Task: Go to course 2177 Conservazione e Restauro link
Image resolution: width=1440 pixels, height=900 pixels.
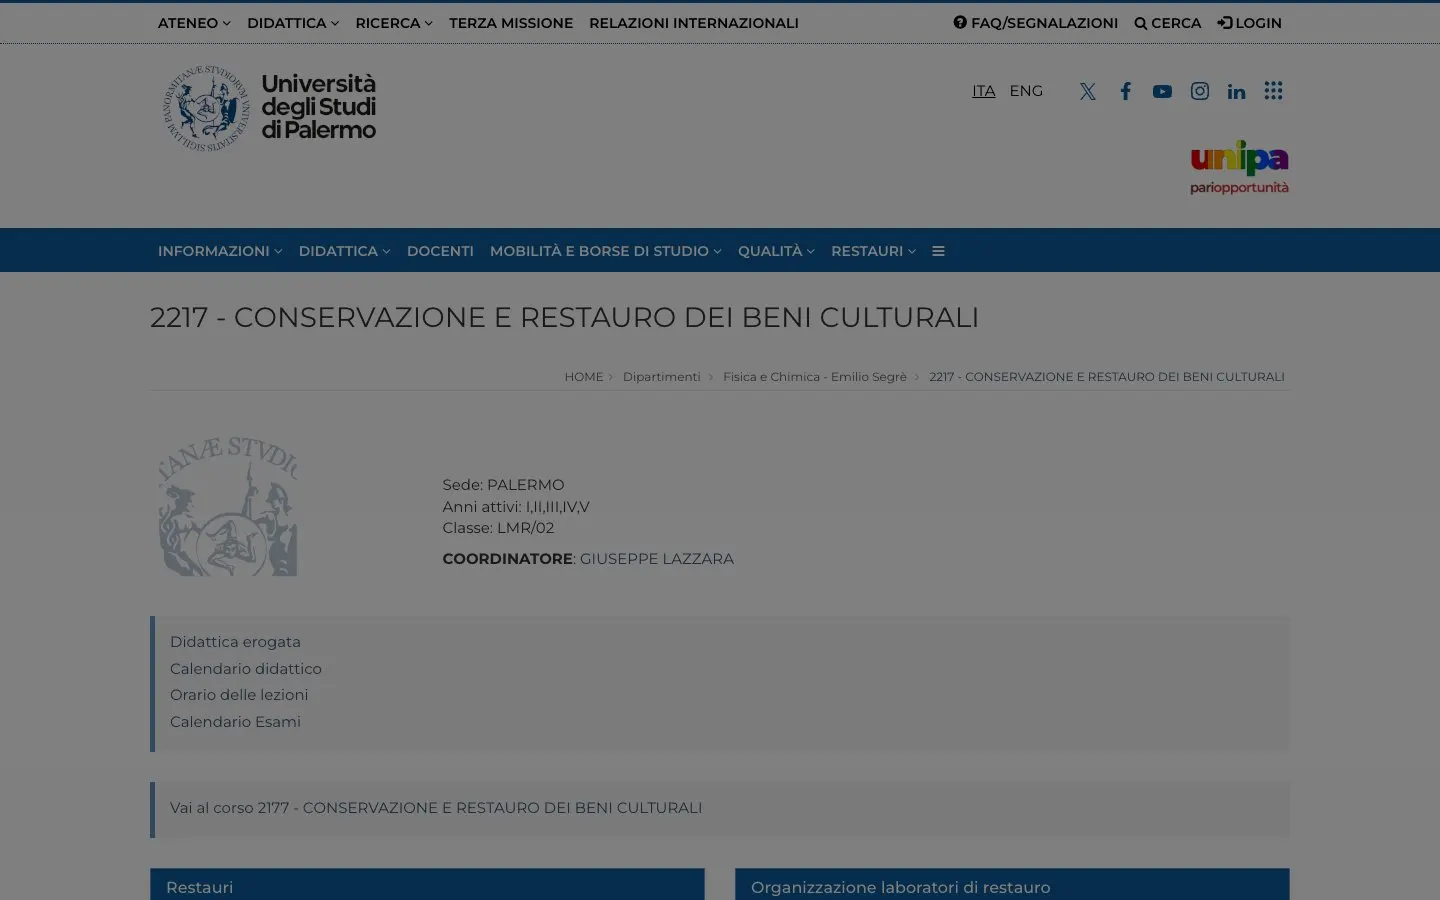Action: point(436,808)
